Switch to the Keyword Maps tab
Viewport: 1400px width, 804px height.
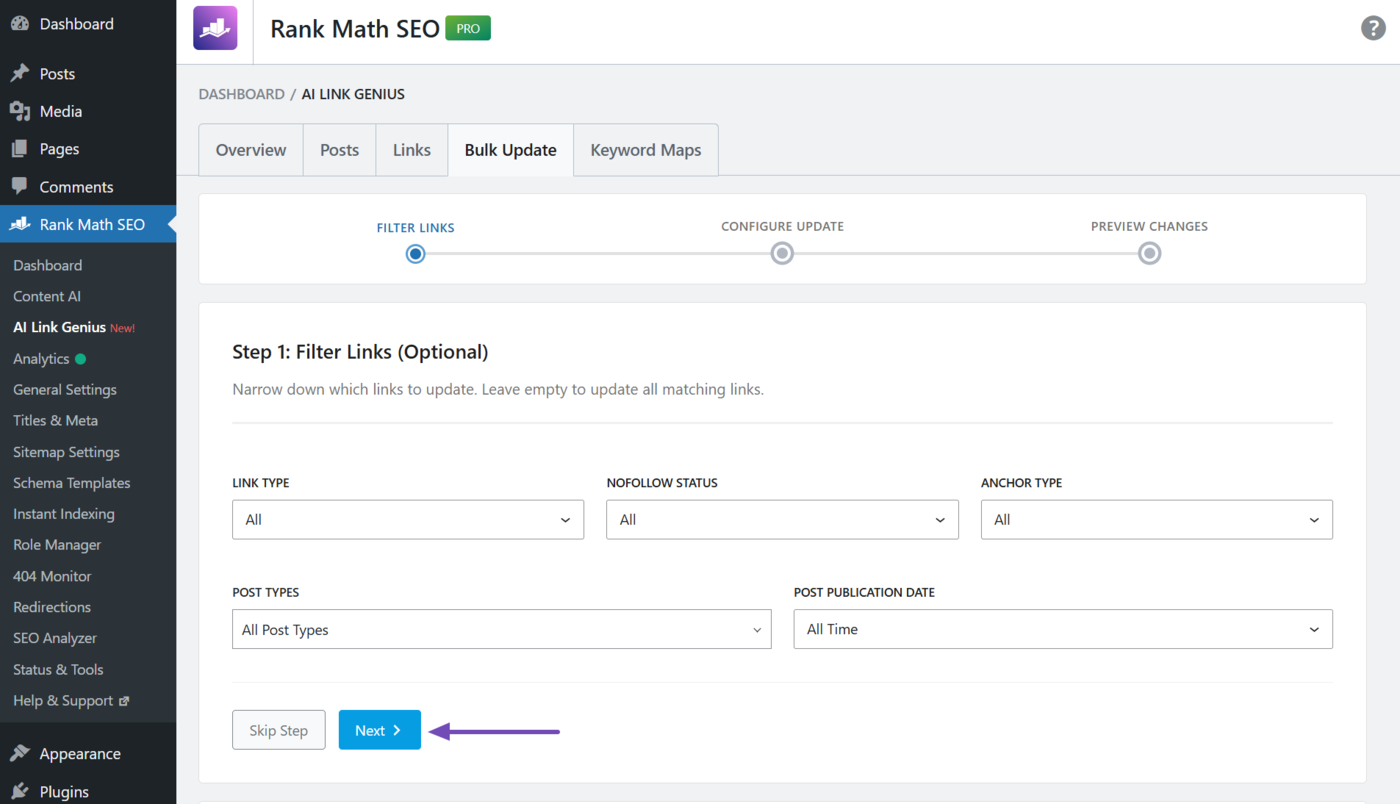pyautogui.click(x=646, y=150)
